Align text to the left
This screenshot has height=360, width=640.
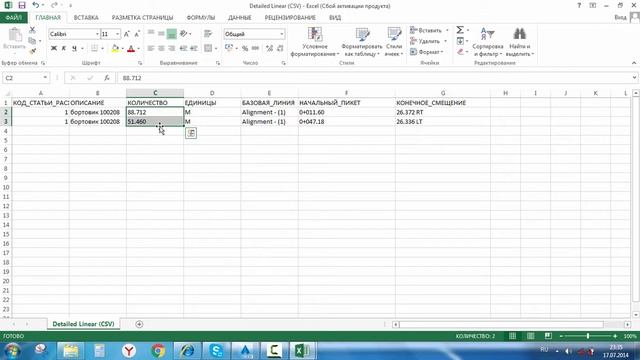[151, 48]
